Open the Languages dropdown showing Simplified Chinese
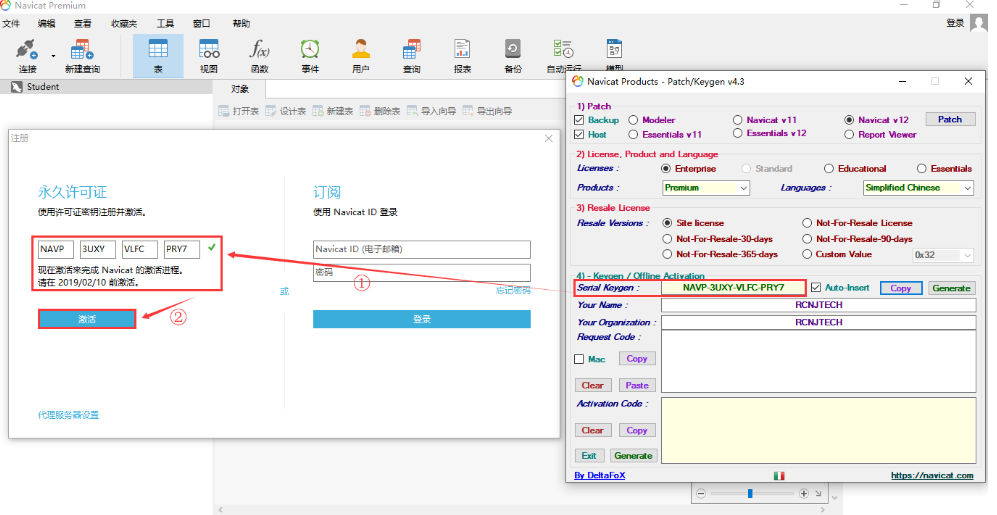 918,188
